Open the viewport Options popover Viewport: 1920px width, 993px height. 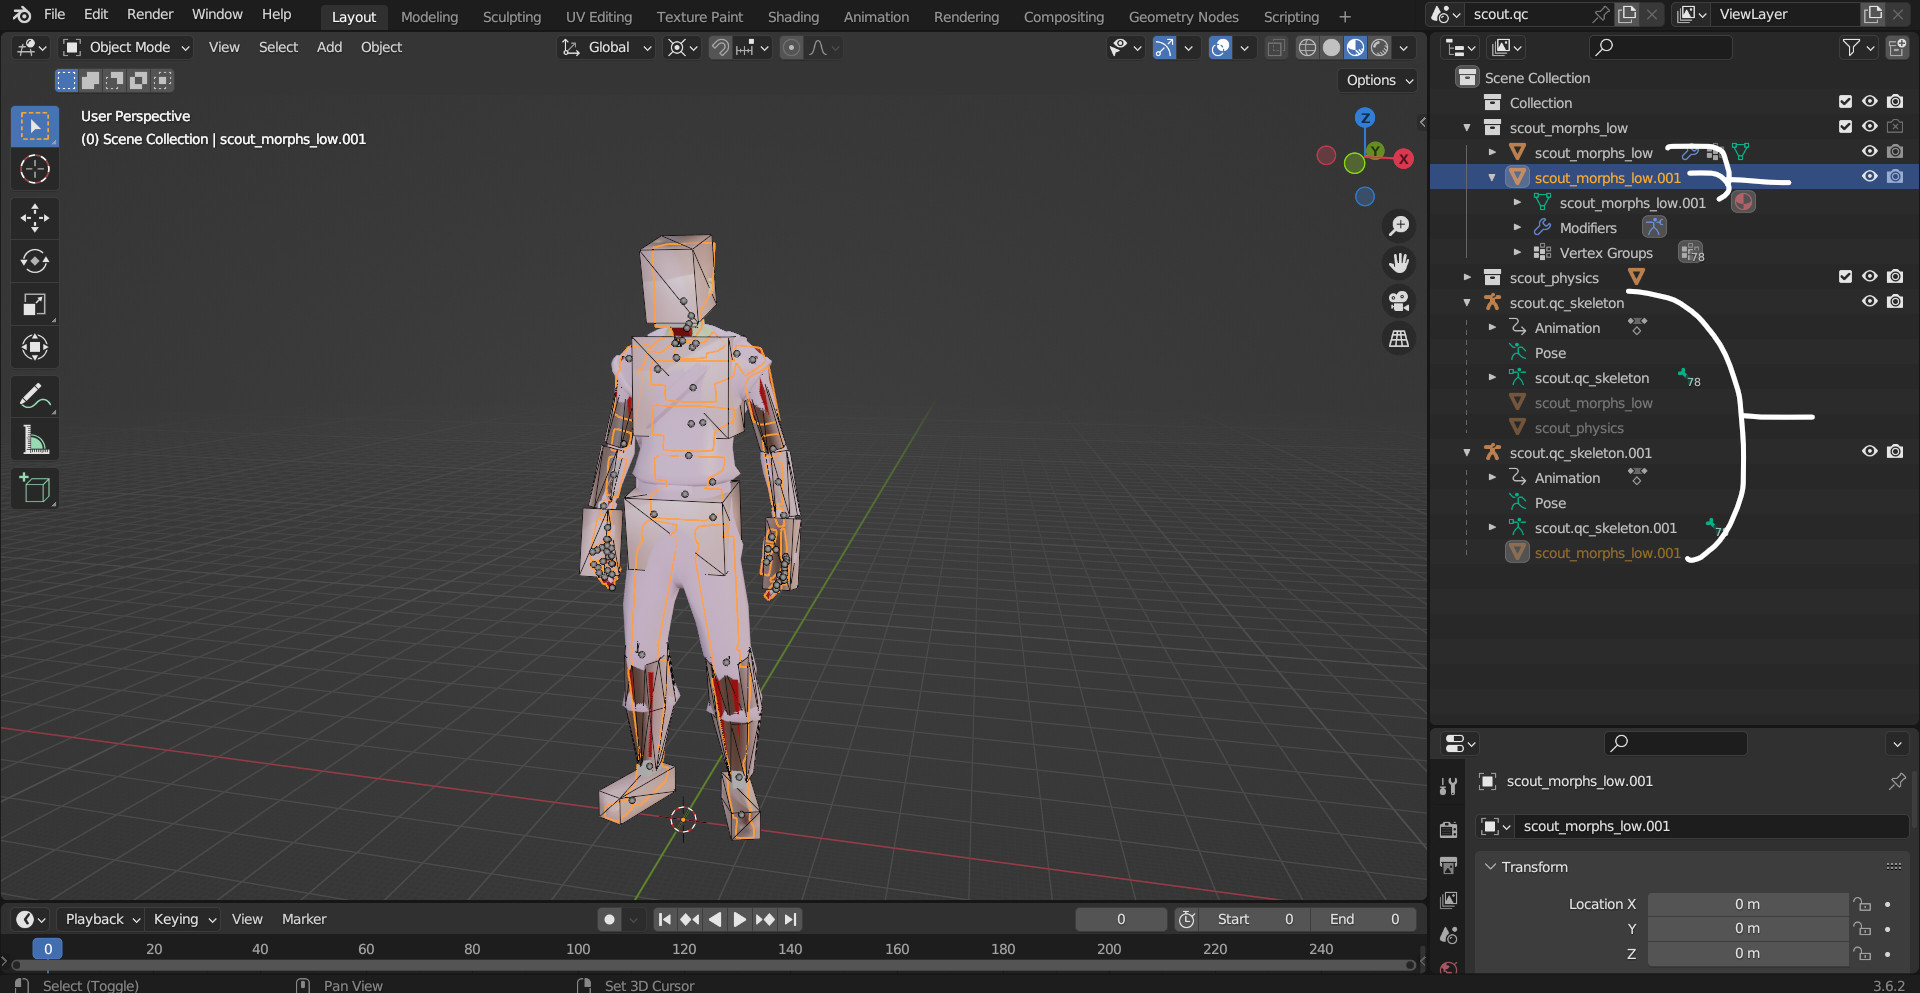point(1376,80)
